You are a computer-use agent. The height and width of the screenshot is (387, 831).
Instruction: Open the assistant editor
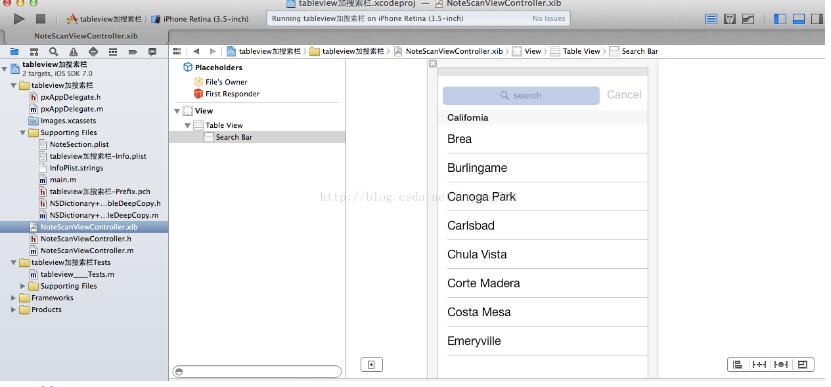pyautogui.click(x=730, y=19)
